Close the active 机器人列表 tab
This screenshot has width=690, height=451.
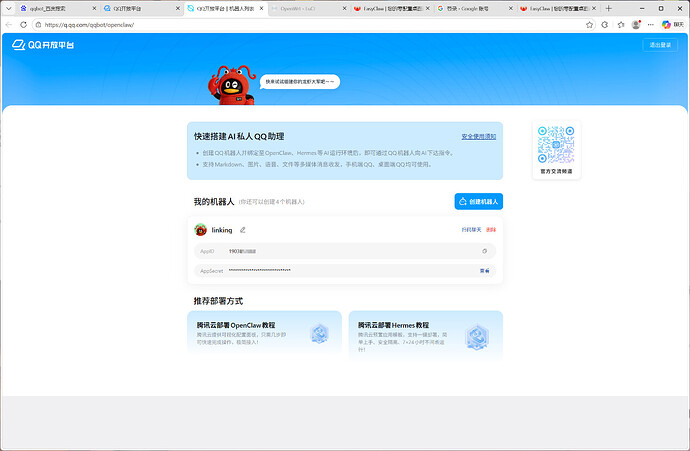(x=261, y=8)
